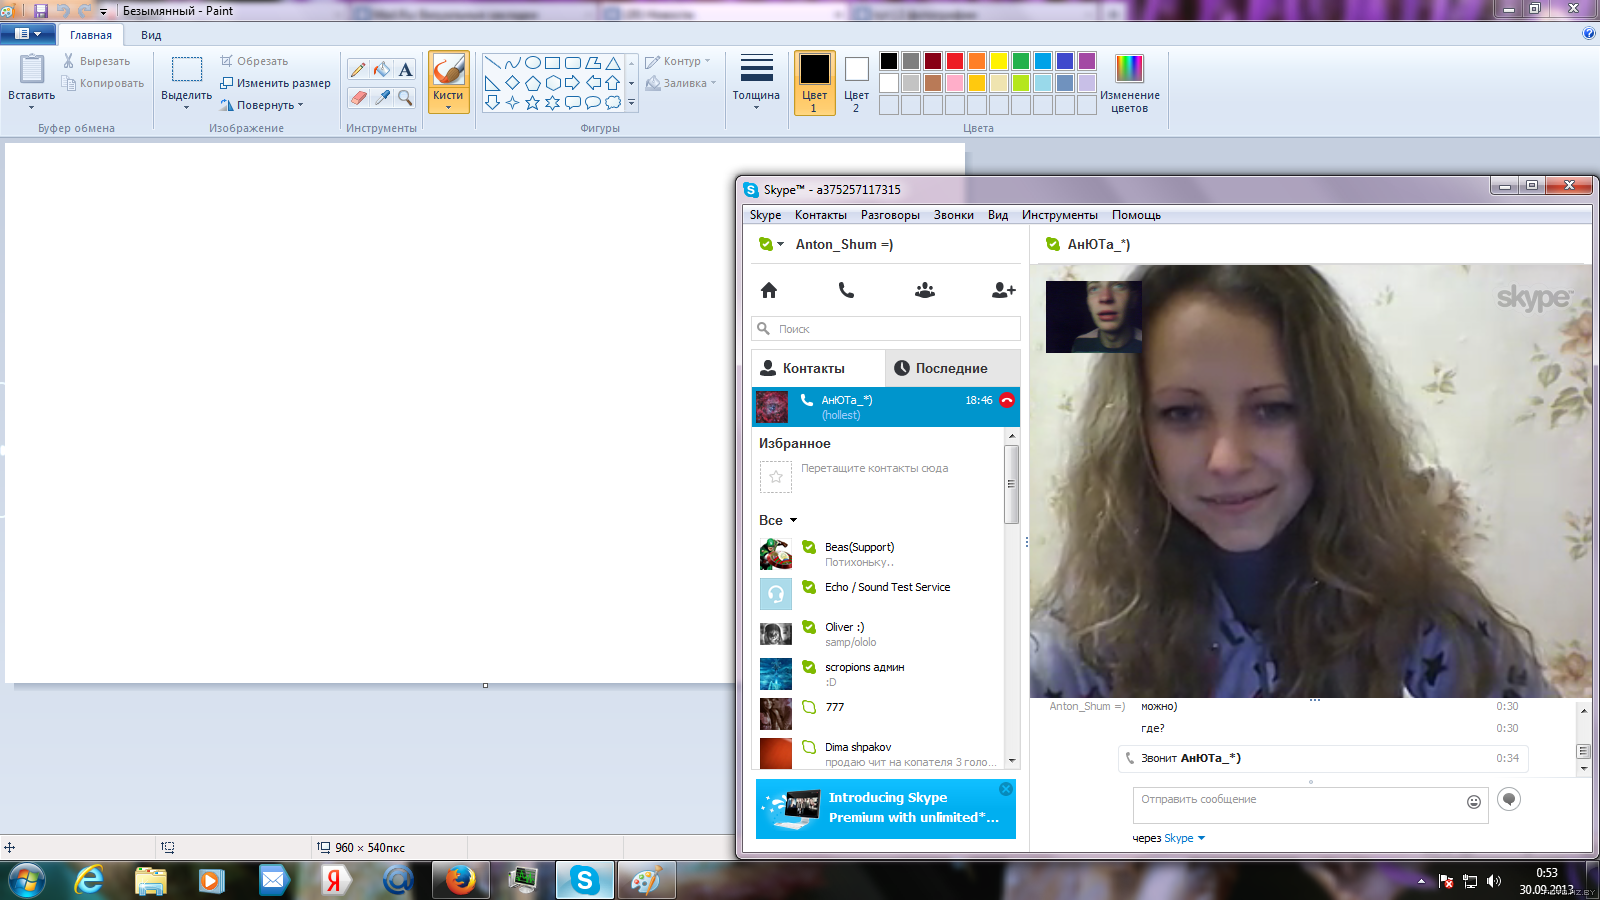Screen dimensions: 1600x900
Task: Click the send message bubble button
Action: [1509, 799]
